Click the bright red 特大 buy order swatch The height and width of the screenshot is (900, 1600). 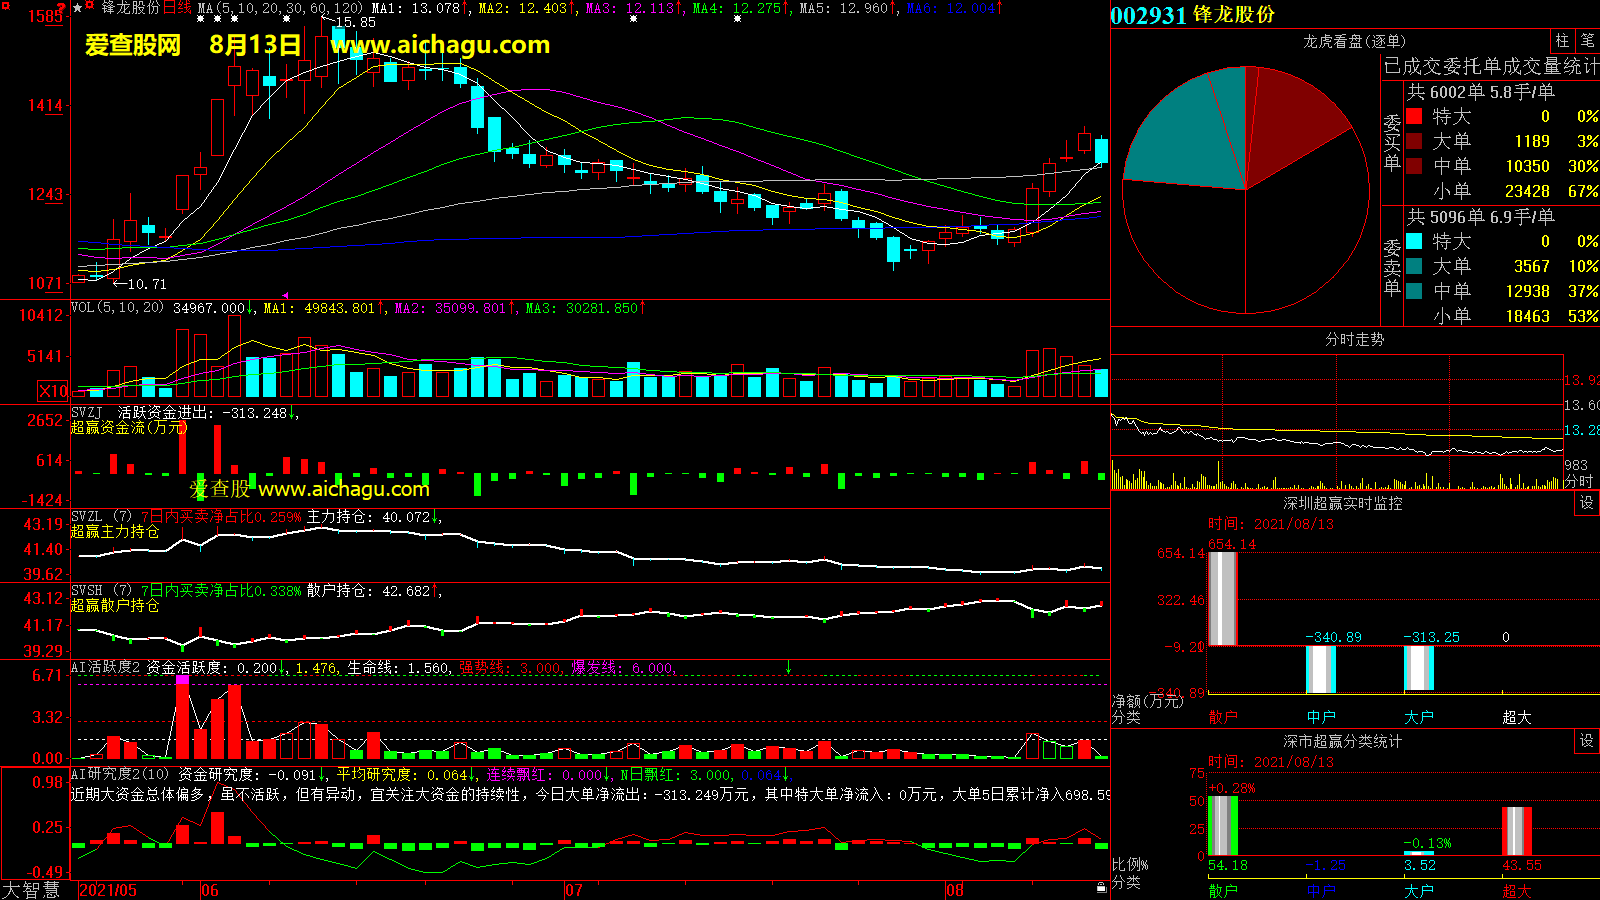click(x=1414, y=116)
